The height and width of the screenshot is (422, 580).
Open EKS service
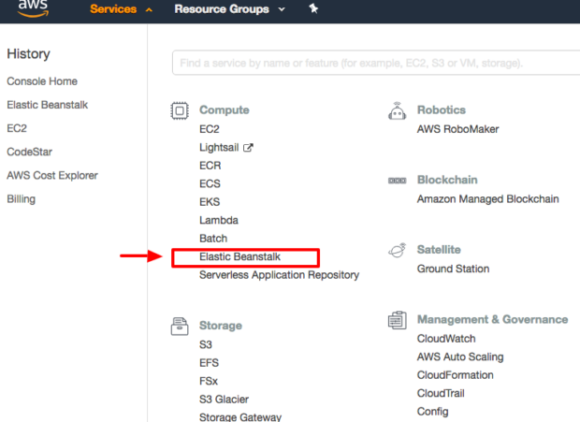tap(210, 202)
